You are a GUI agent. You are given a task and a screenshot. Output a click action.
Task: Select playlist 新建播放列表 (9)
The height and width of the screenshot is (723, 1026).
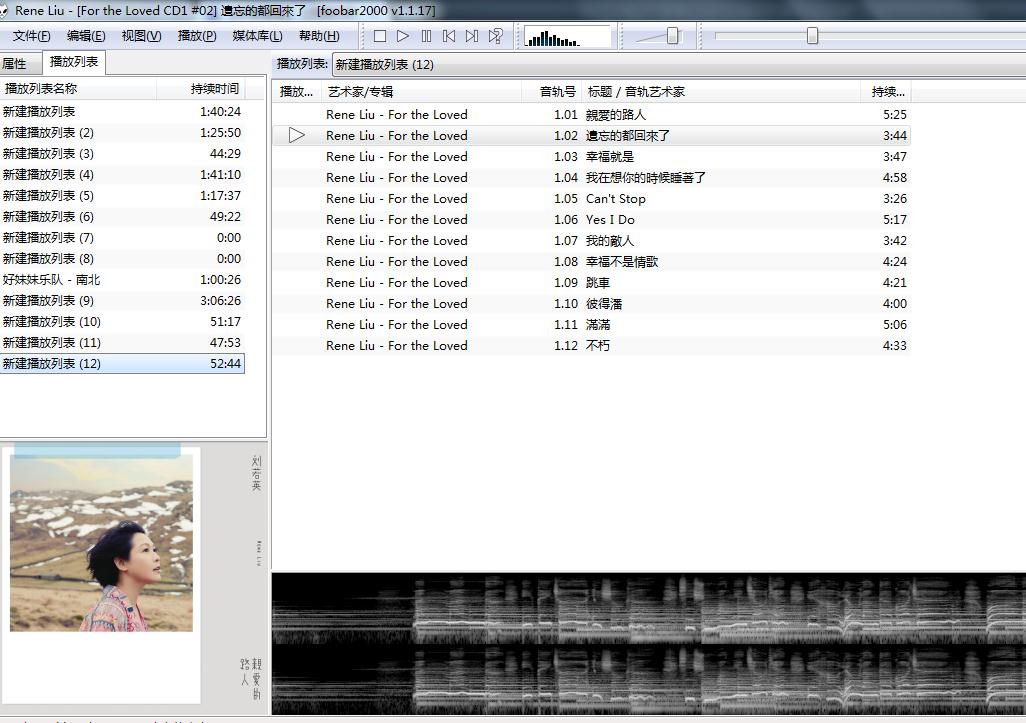click(122, 300)
